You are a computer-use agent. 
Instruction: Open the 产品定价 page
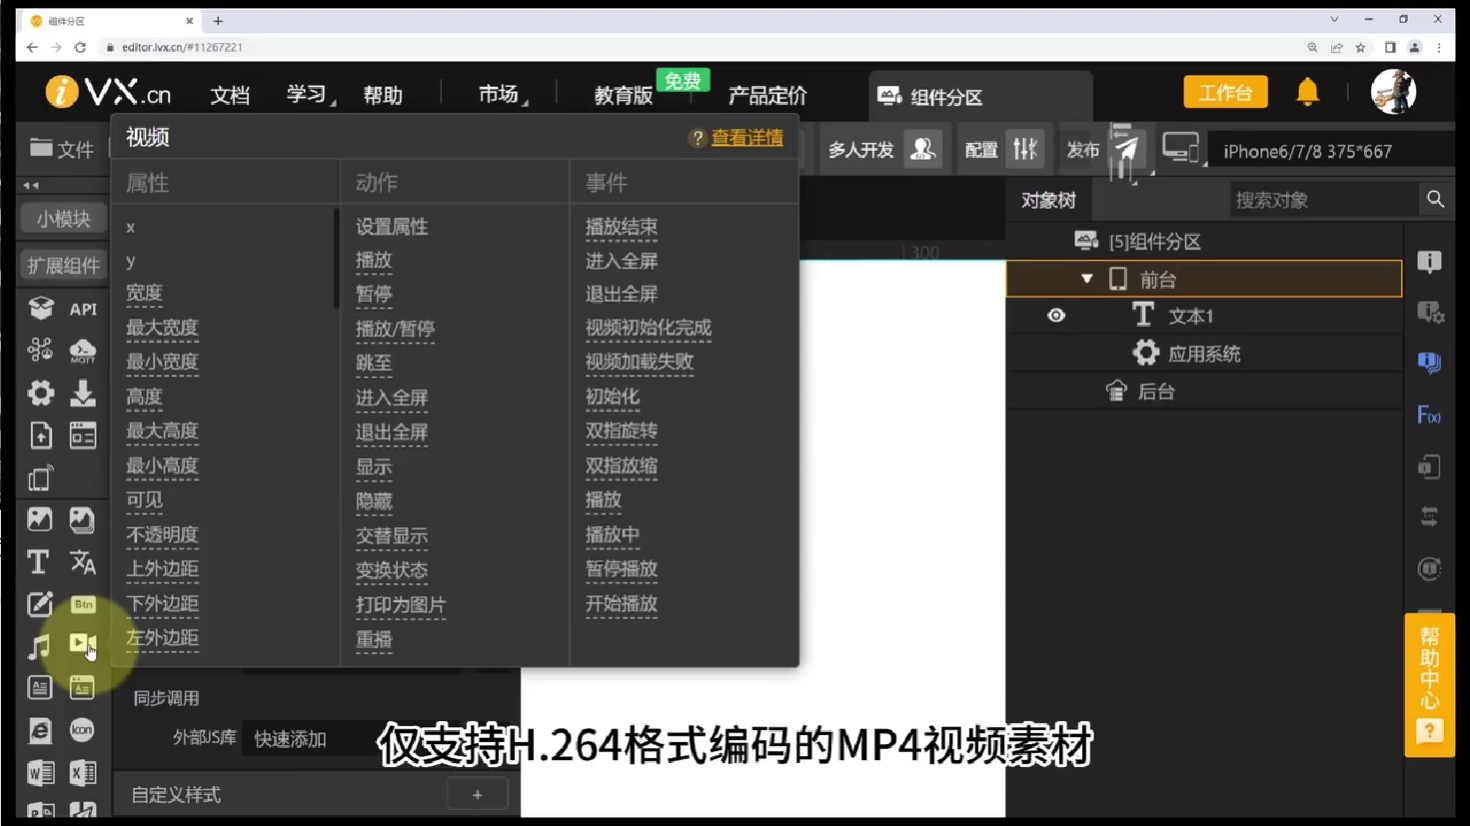[x=767, y=95]
